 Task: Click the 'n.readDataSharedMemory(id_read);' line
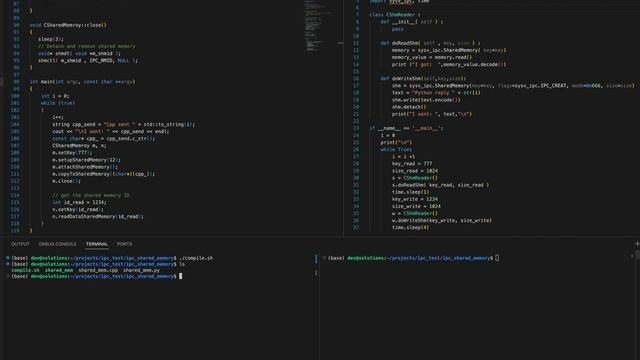(x=98, y=217)
